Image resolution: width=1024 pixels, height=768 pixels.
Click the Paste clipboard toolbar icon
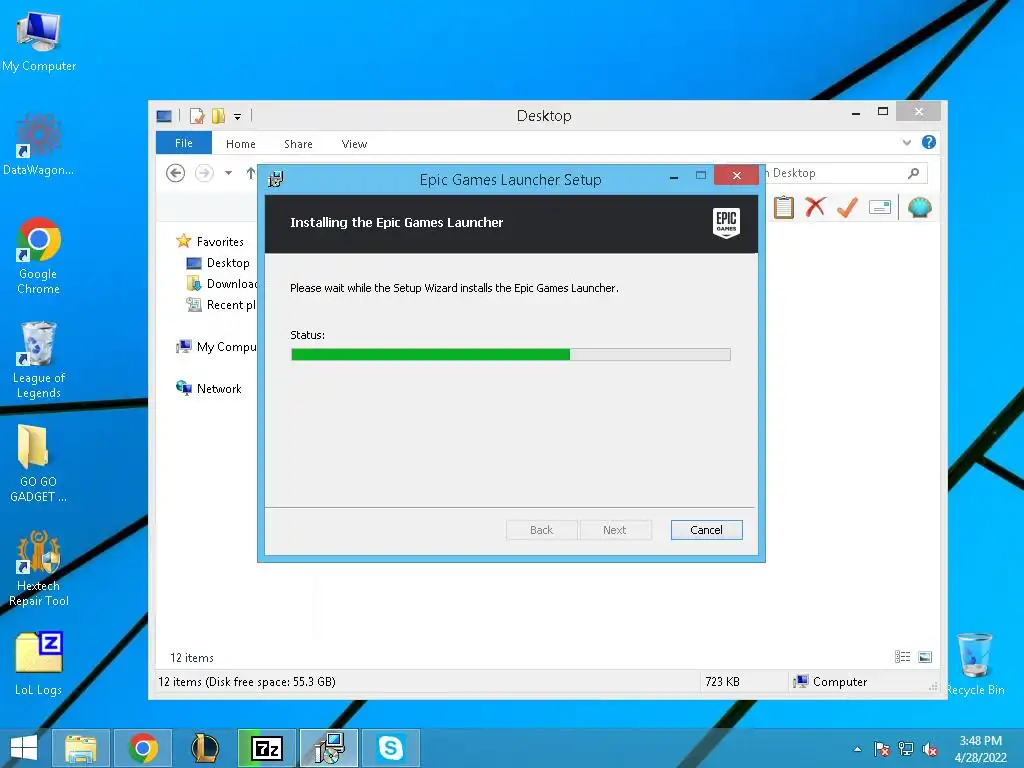pyautogui.click(x=784, y=208)
